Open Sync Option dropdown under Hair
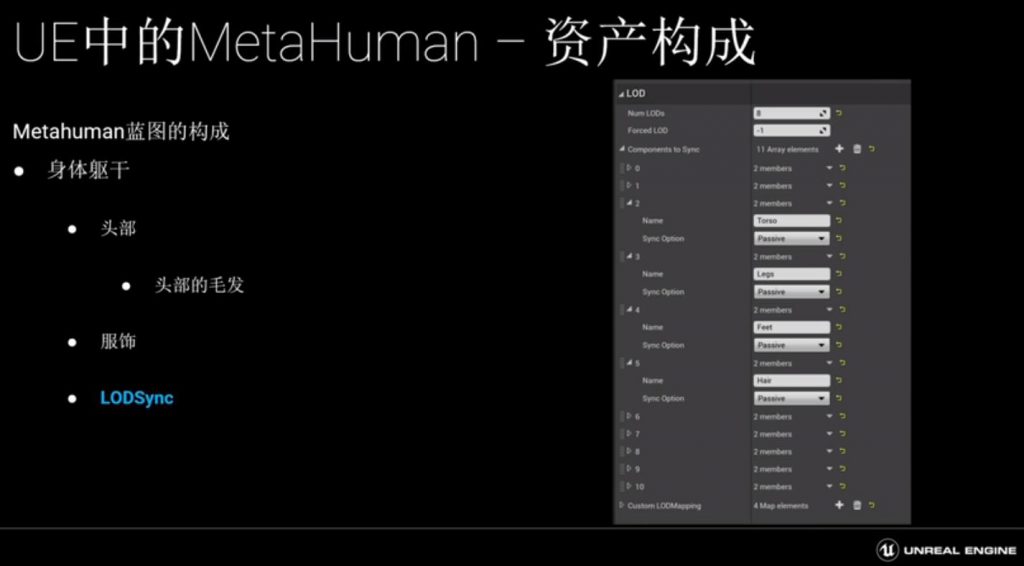 tap(792, 398)
